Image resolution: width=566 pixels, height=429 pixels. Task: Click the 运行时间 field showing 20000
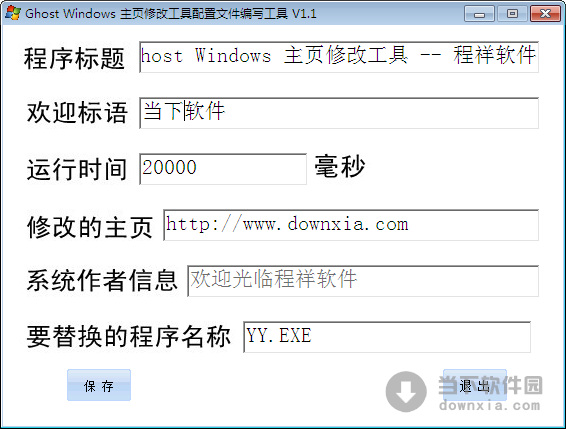(223, 169)
